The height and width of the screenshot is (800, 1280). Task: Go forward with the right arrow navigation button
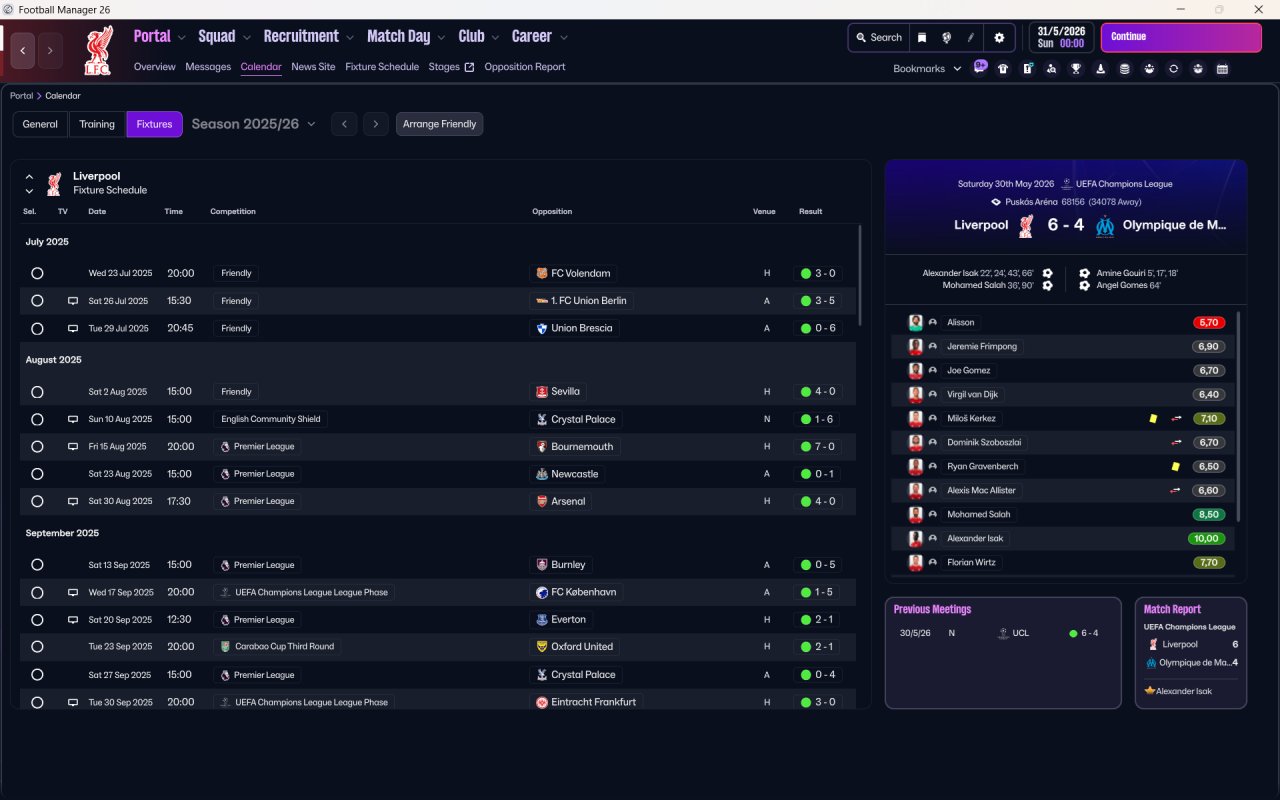point(50,50)
